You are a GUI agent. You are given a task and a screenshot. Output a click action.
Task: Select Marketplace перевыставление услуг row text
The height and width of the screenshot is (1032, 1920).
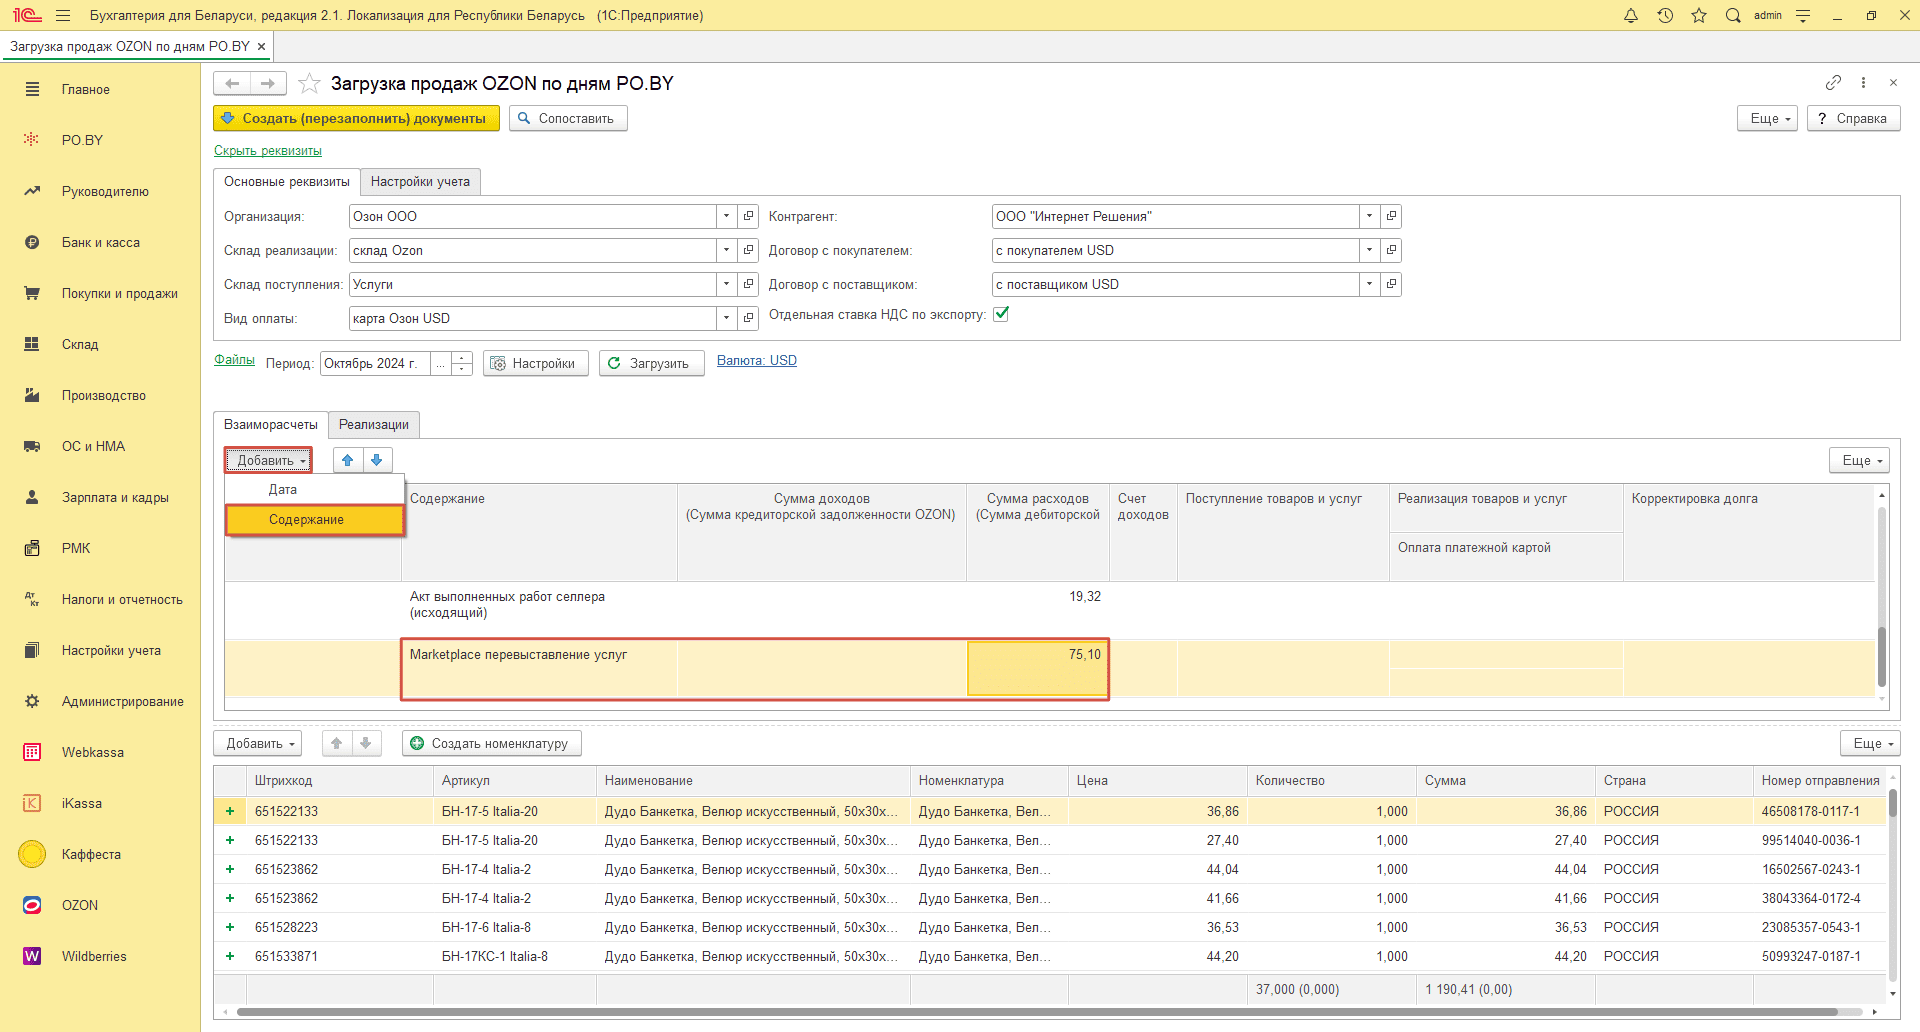click(x=518, y=654)
